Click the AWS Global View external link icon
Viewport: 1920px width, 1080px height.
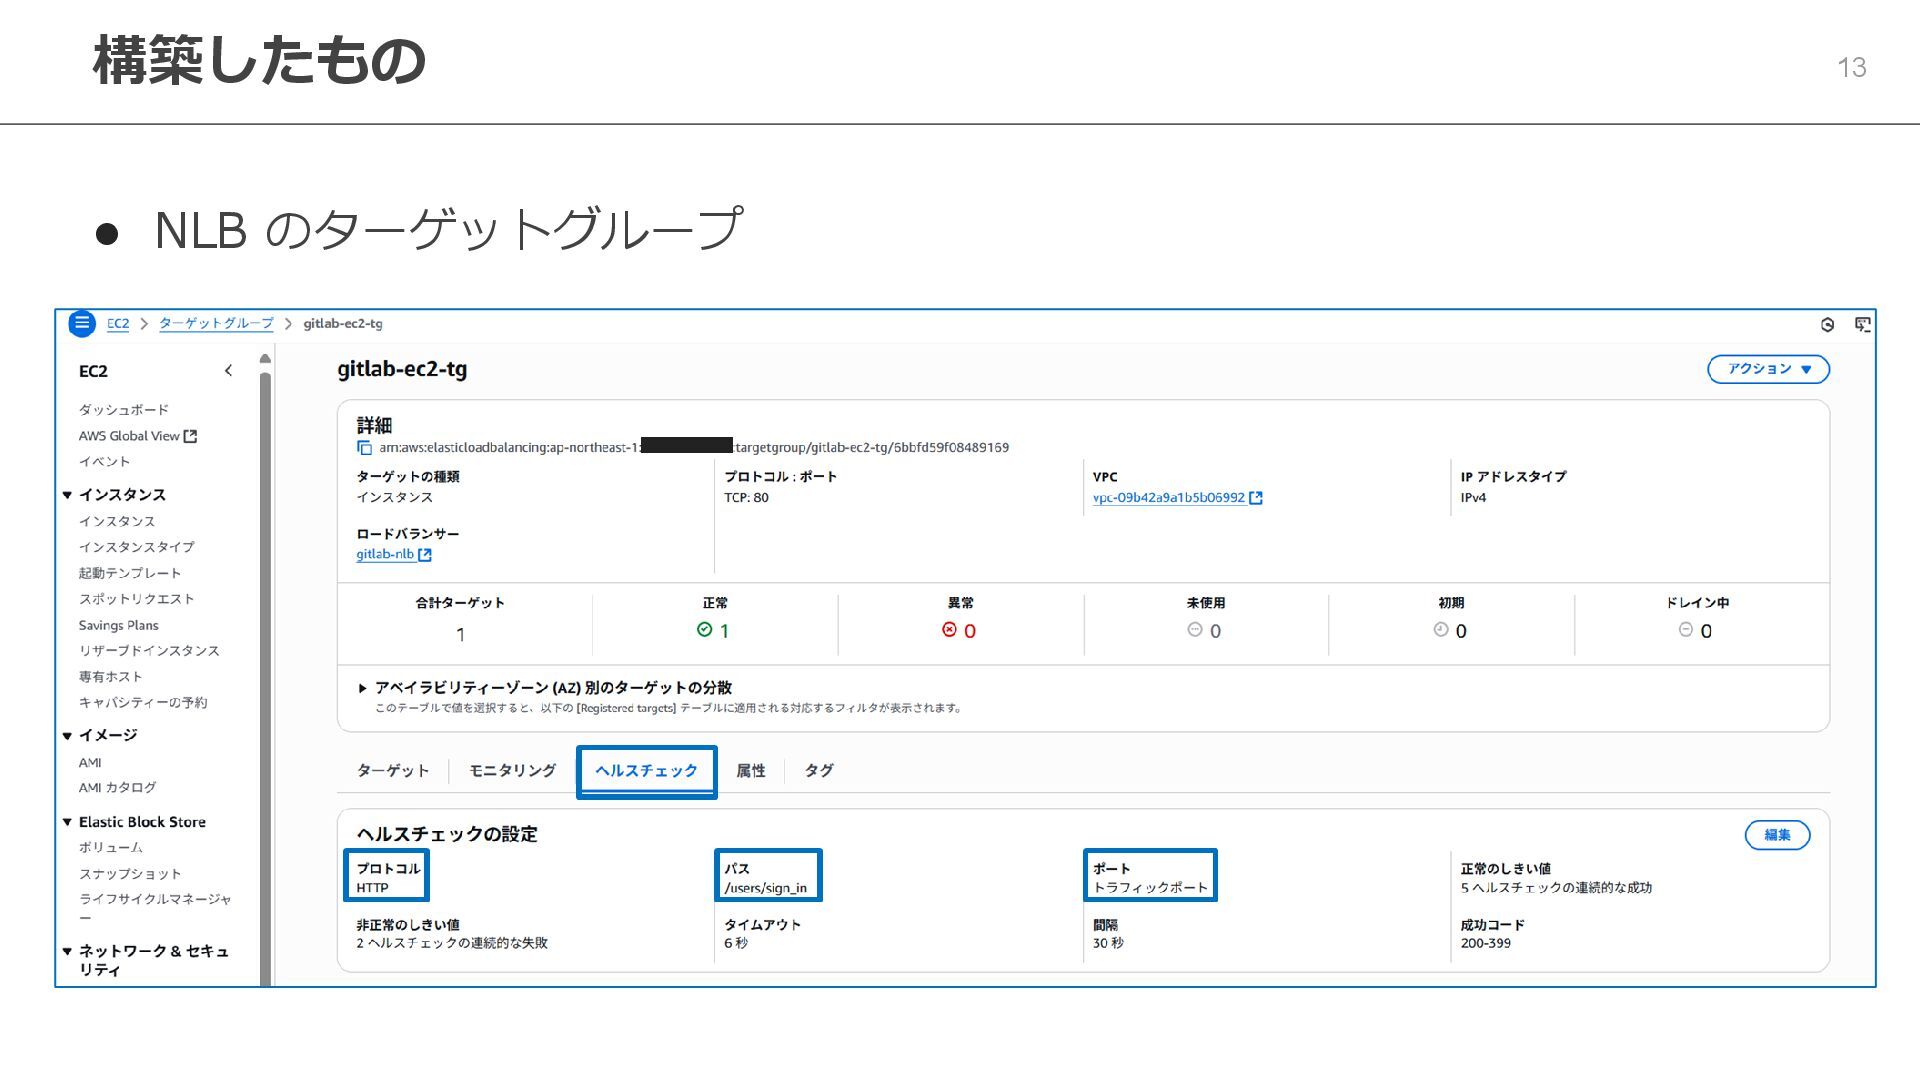[191, 436]
